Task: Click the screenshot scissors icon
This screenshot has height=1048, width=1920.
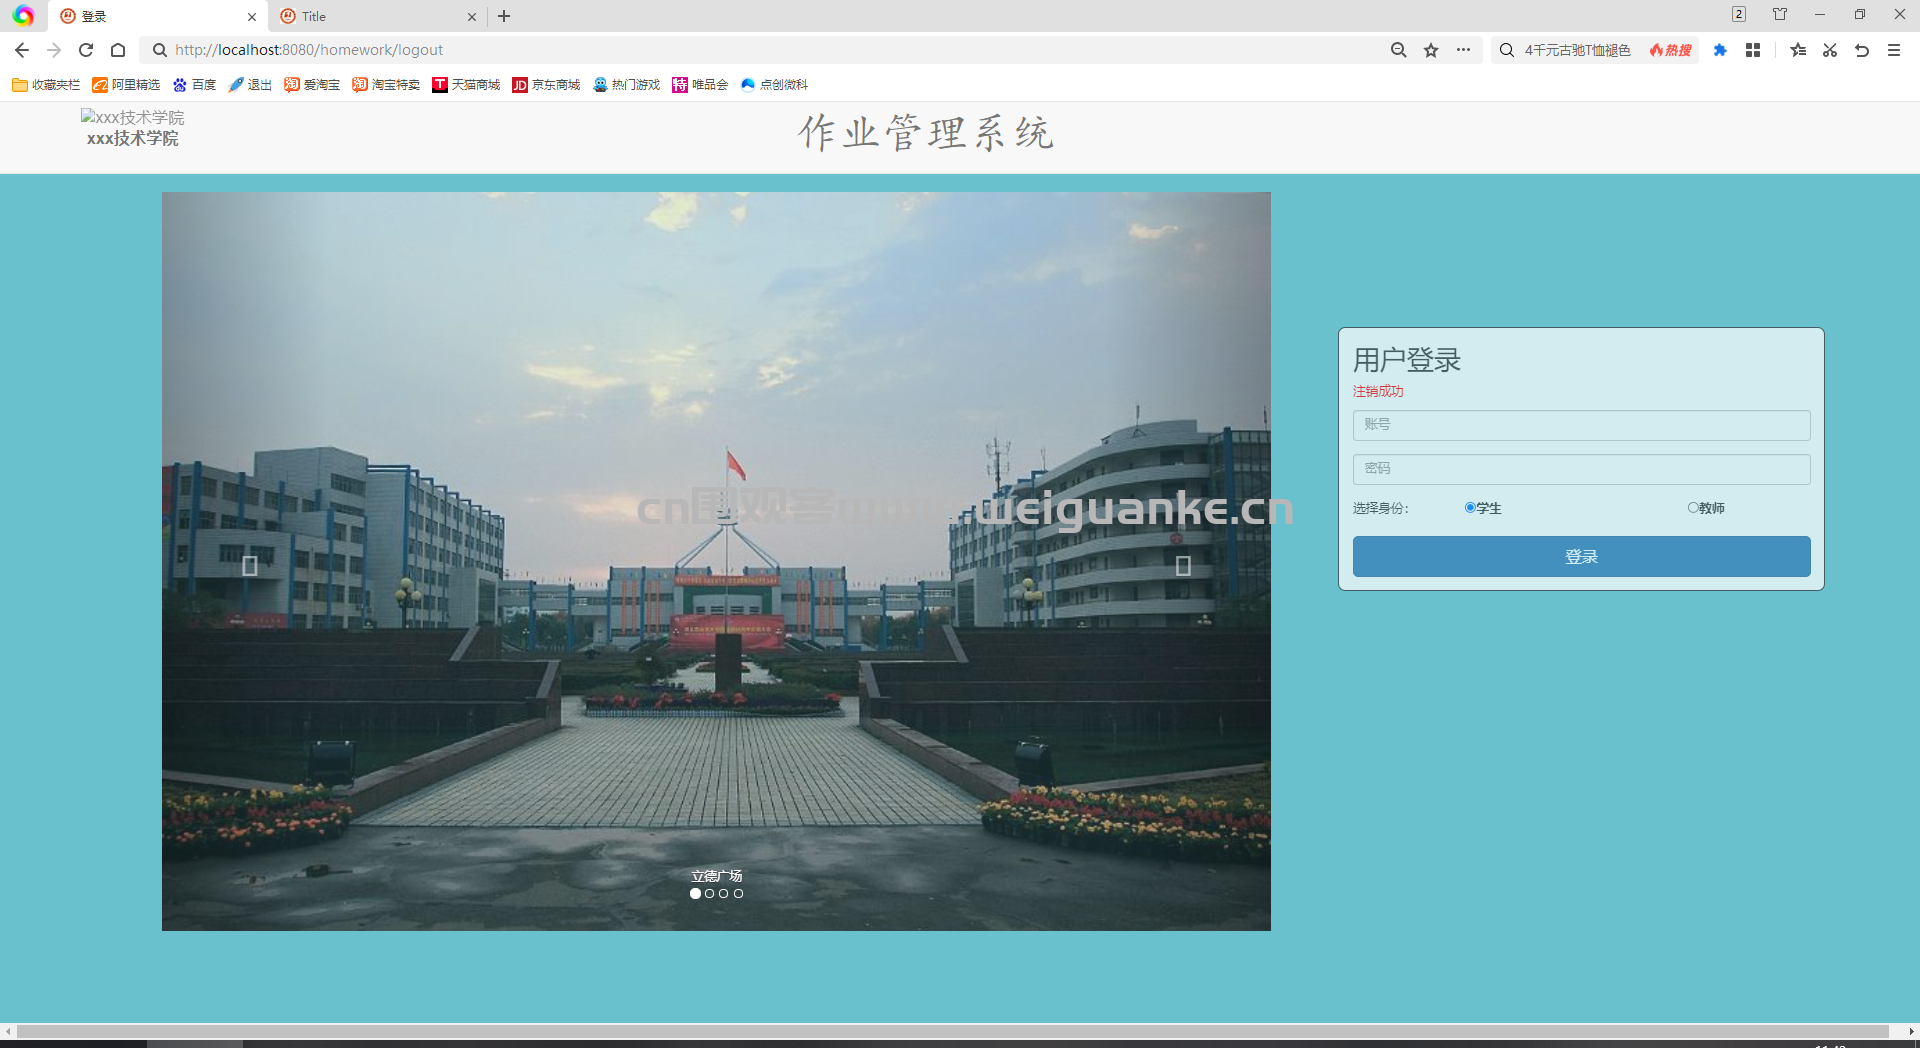Action: (1830, 50)
